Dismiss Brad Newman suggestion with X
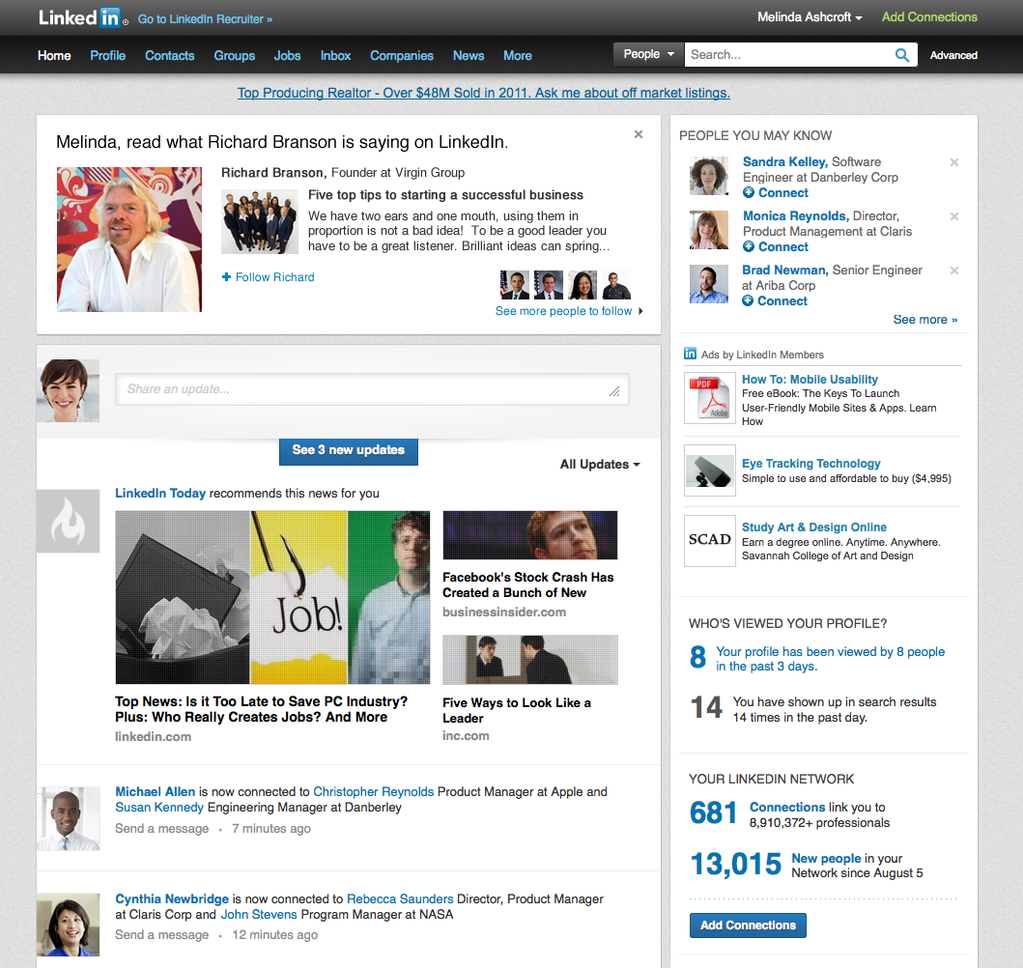Viewport: 1023px width, 968px height. [954, 270]
